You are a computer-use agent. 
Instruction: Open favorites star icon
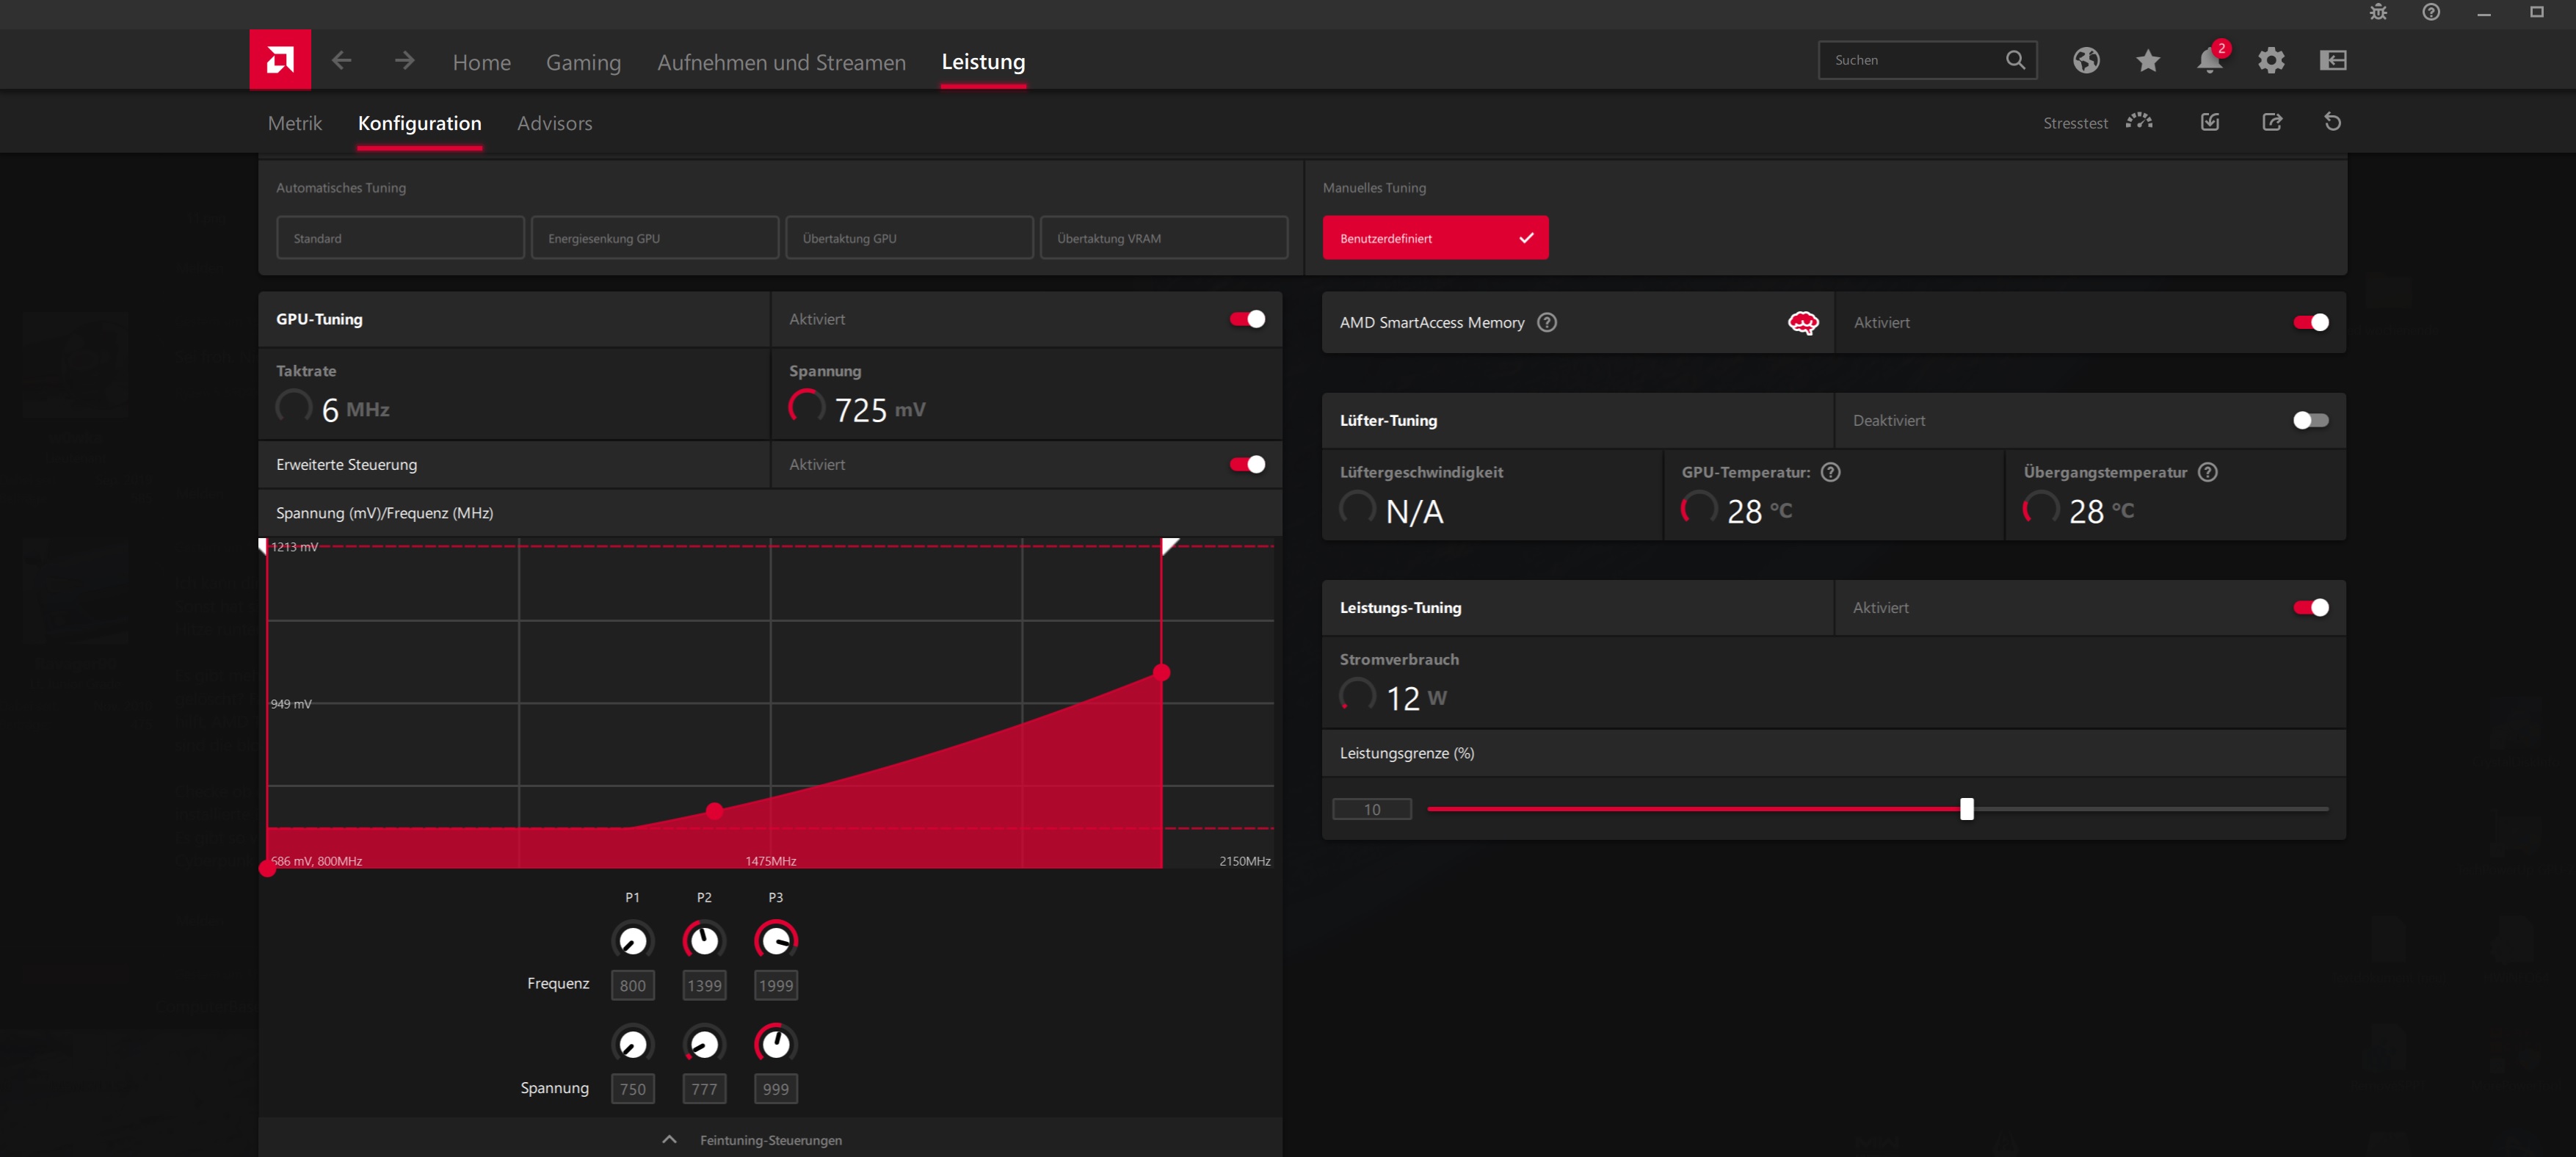tap(2147, 61)
